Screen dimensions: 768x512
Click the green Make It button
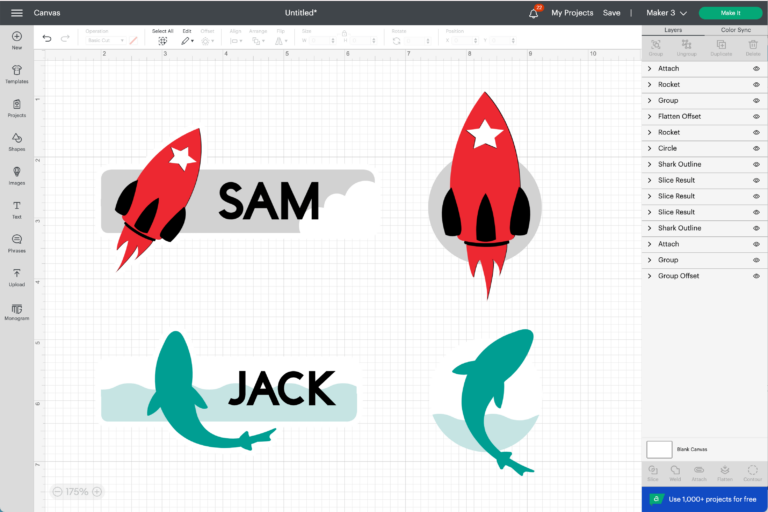coord(730,13)
